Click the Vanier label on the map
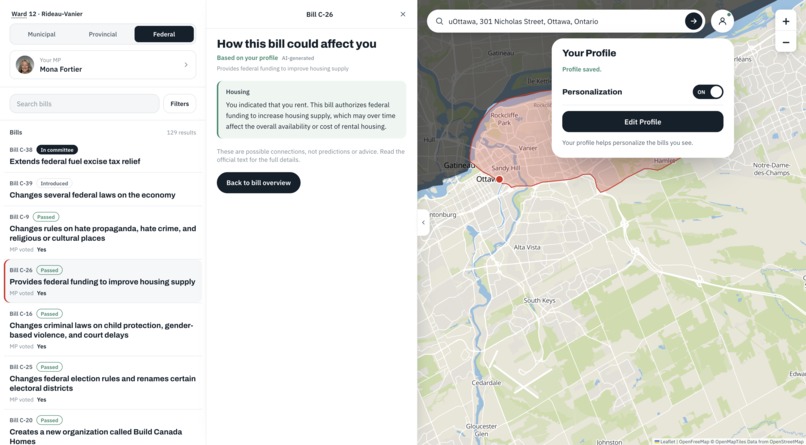This screenshot has height=445, width=806. (x=528, y=148)
